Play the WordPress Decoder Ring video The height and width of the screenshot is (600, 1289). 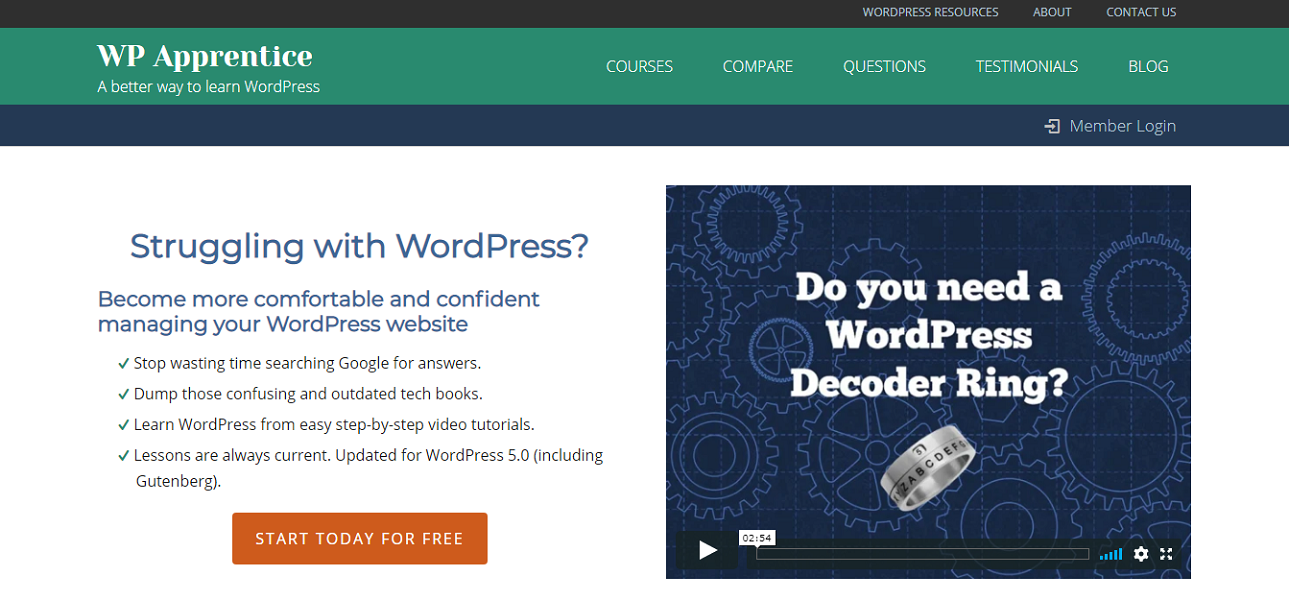tap(708, 551)
